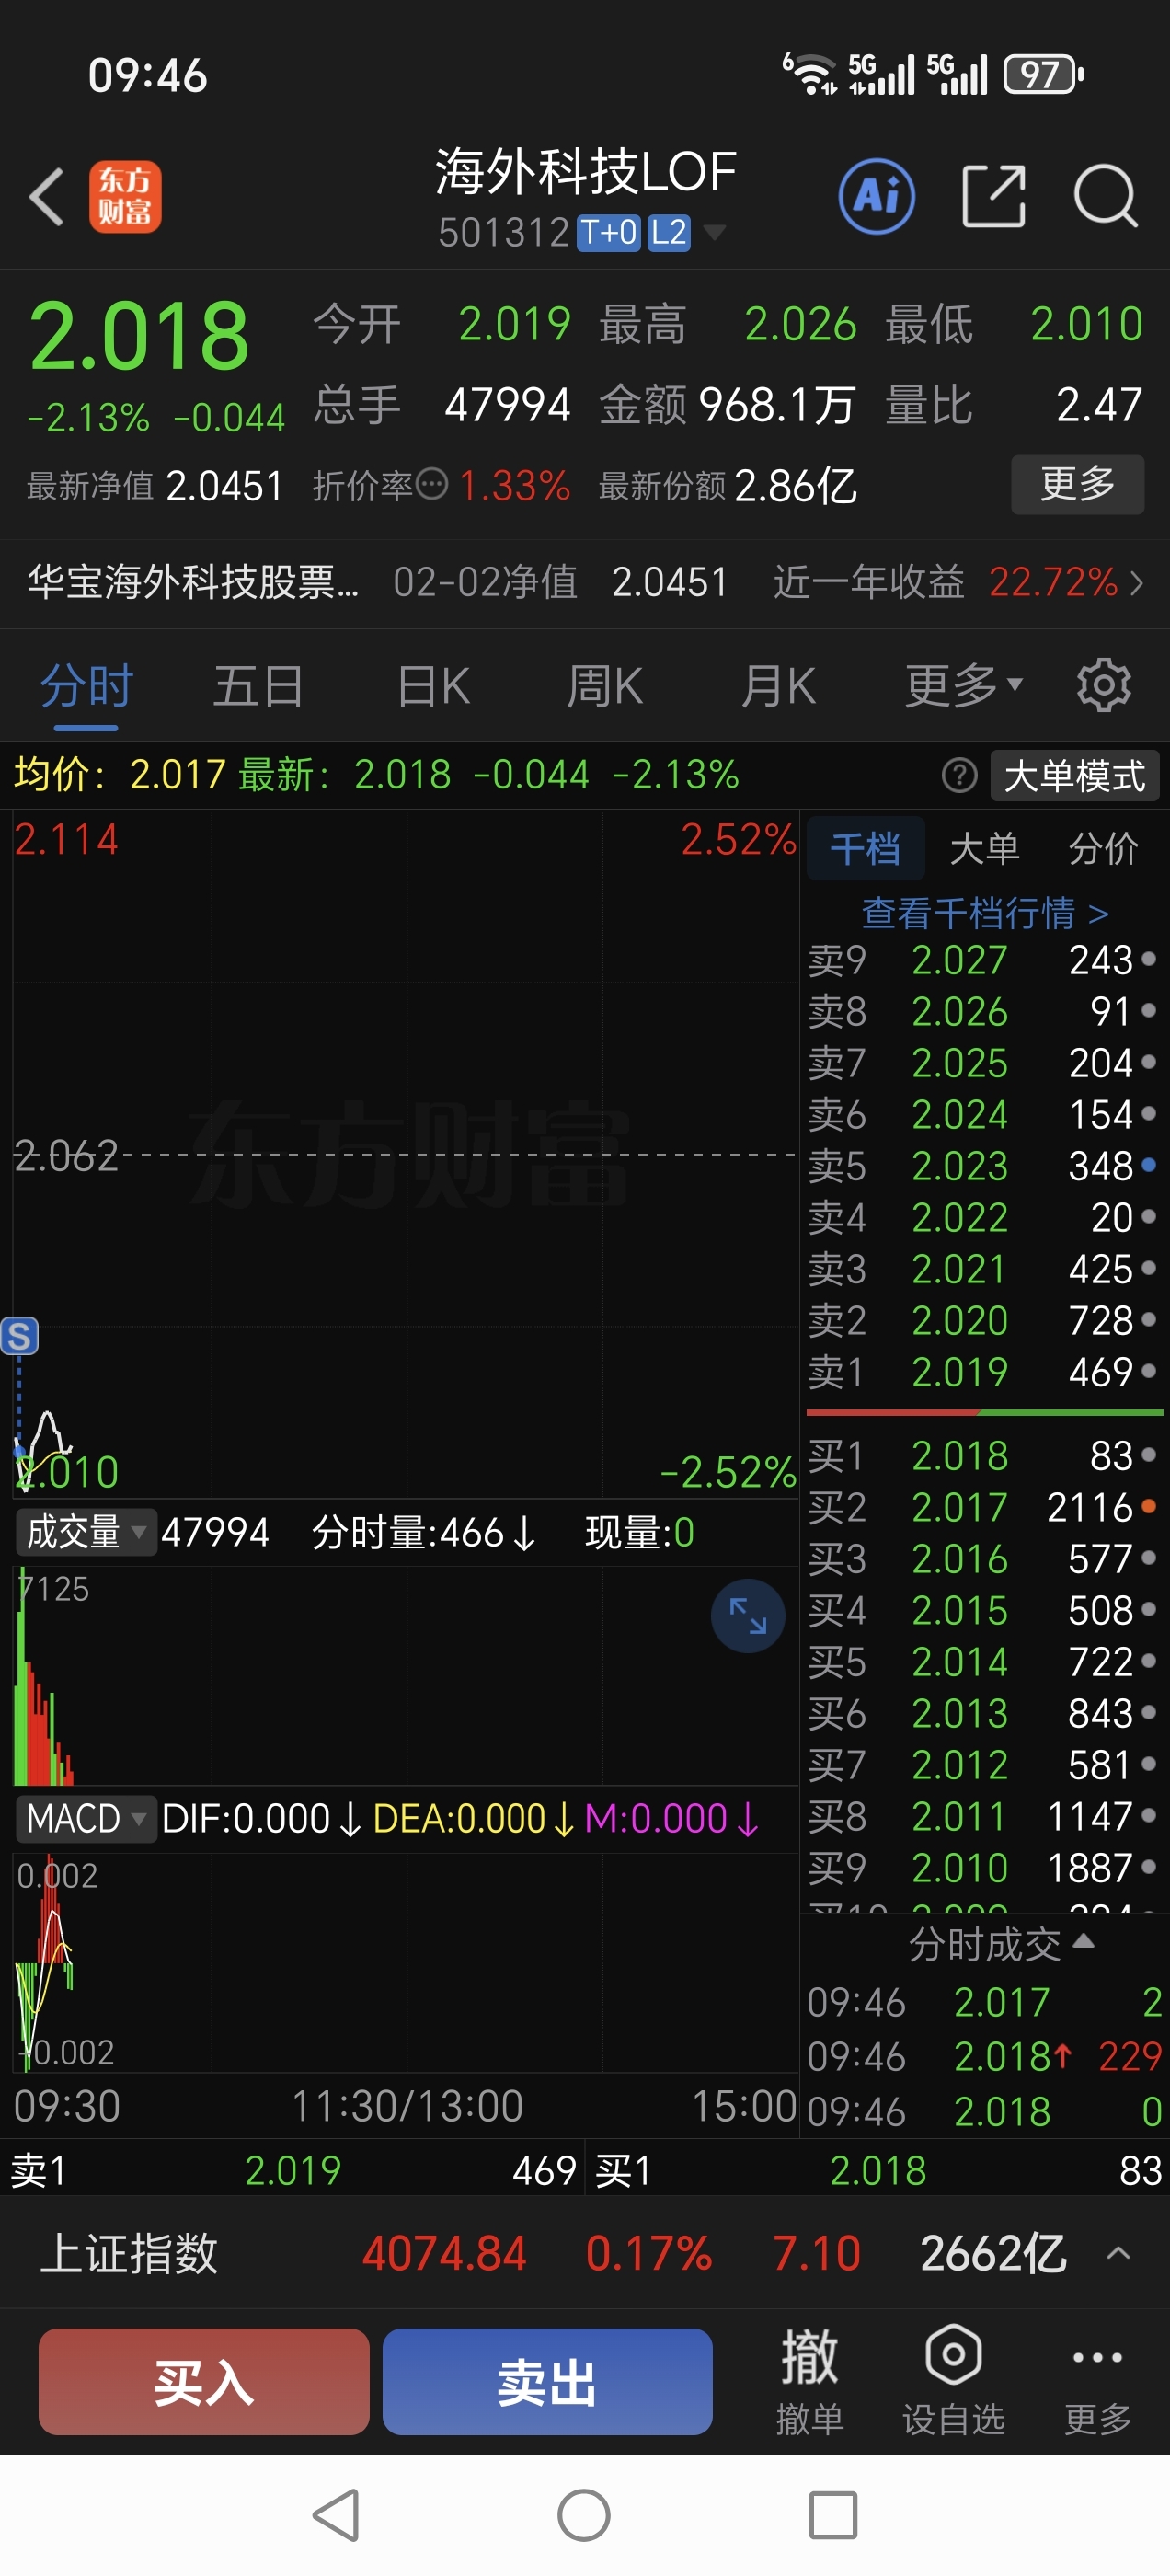Tap the blue S marker on chart

click(x=19, y=1335)
